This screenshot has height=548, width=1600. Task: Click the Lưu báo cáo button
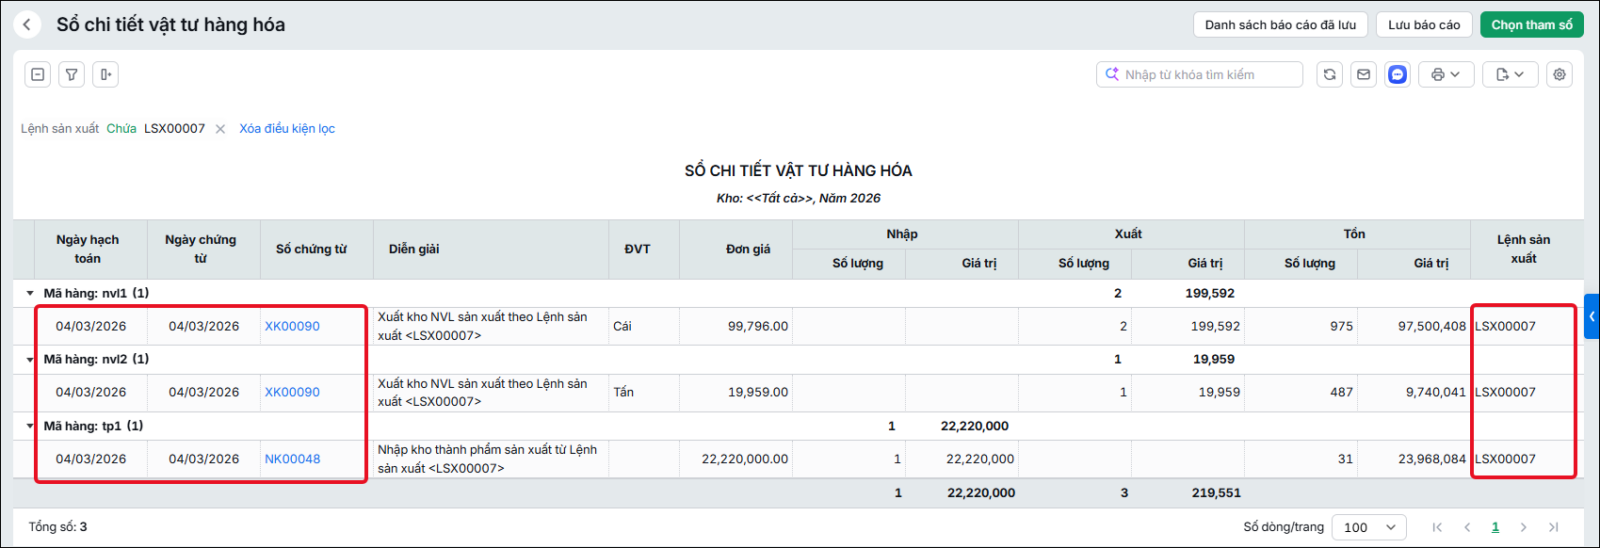click(x=1424, y=25)
